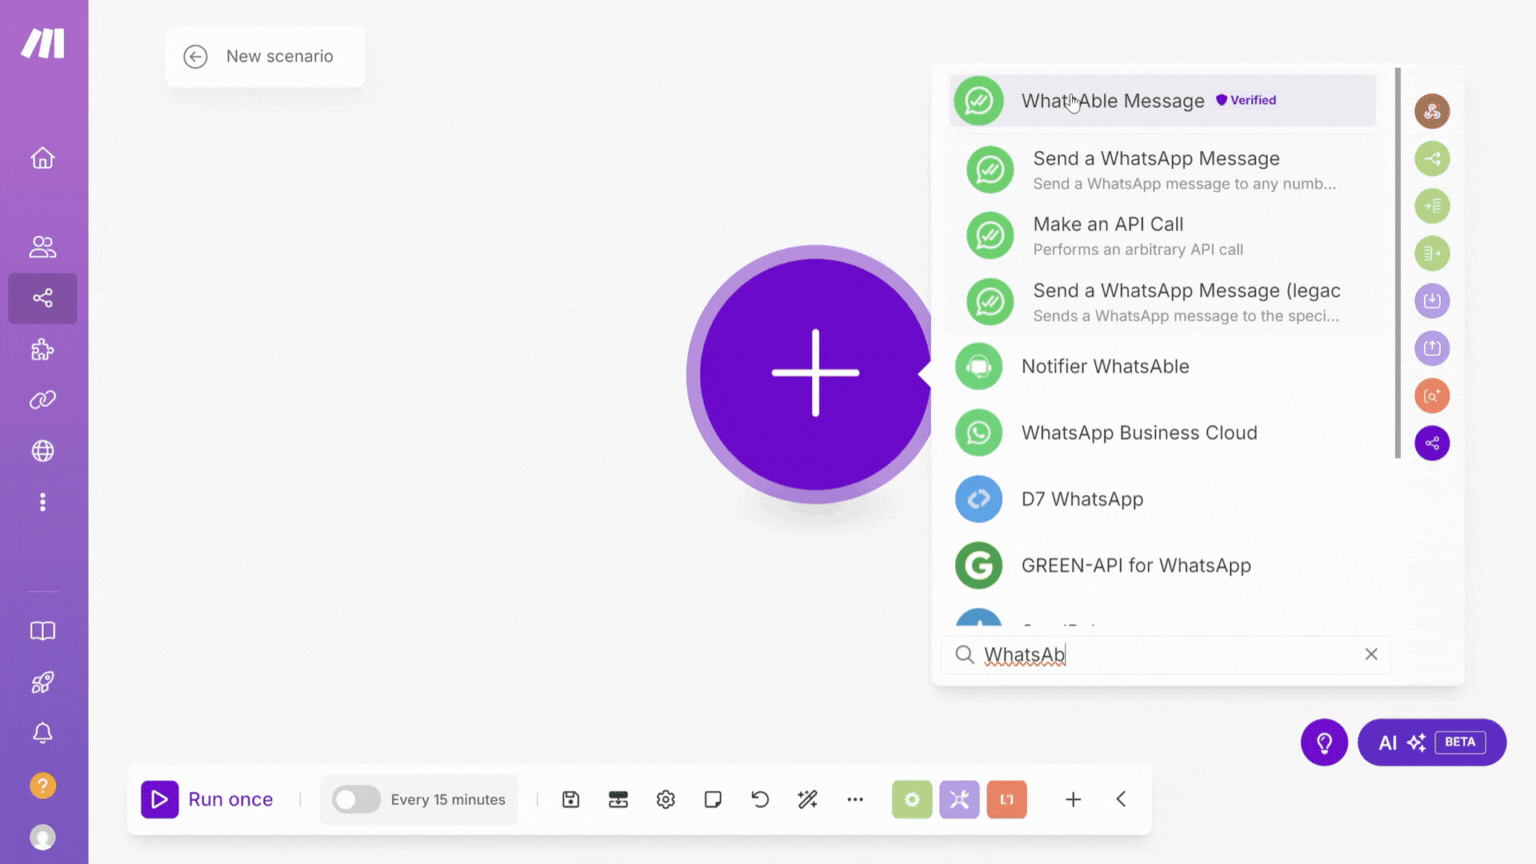Select the green Aggregator shortcut icon
Image resolution: width=1536 pixels, height=864 pixels.
point(1432,253)
